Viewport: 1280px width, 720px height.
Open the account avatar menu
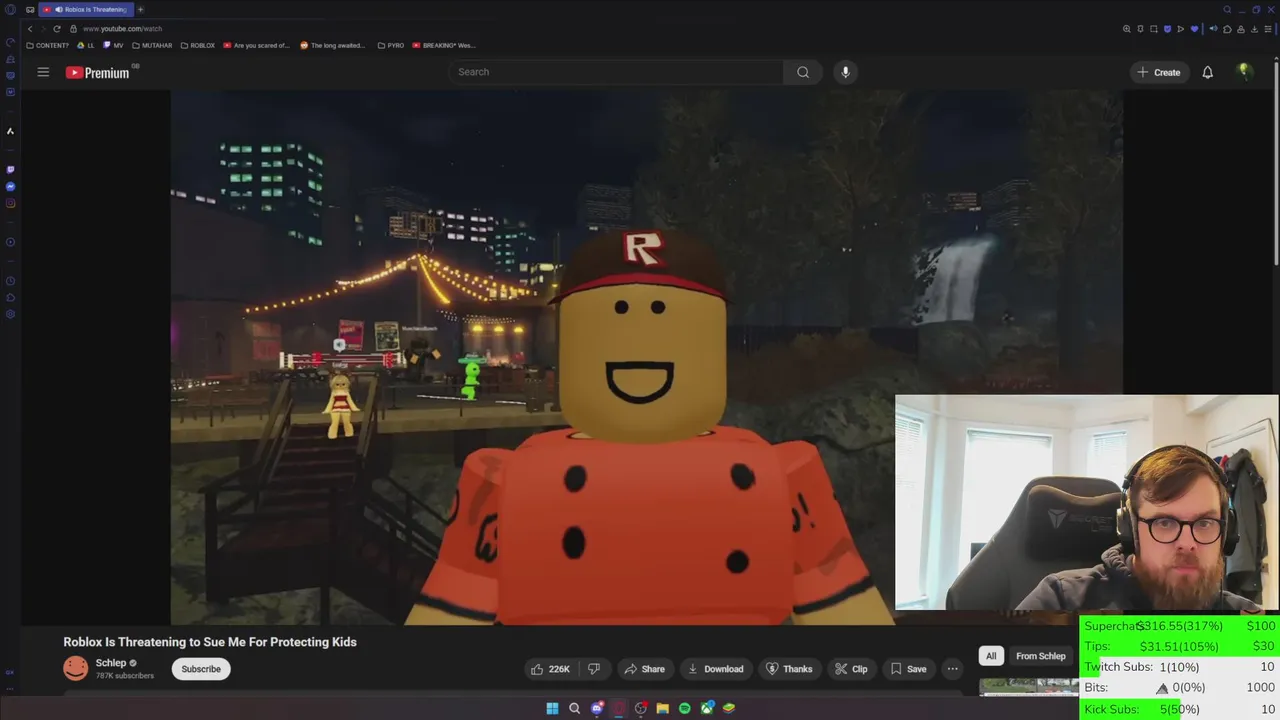click(1244, 71)
